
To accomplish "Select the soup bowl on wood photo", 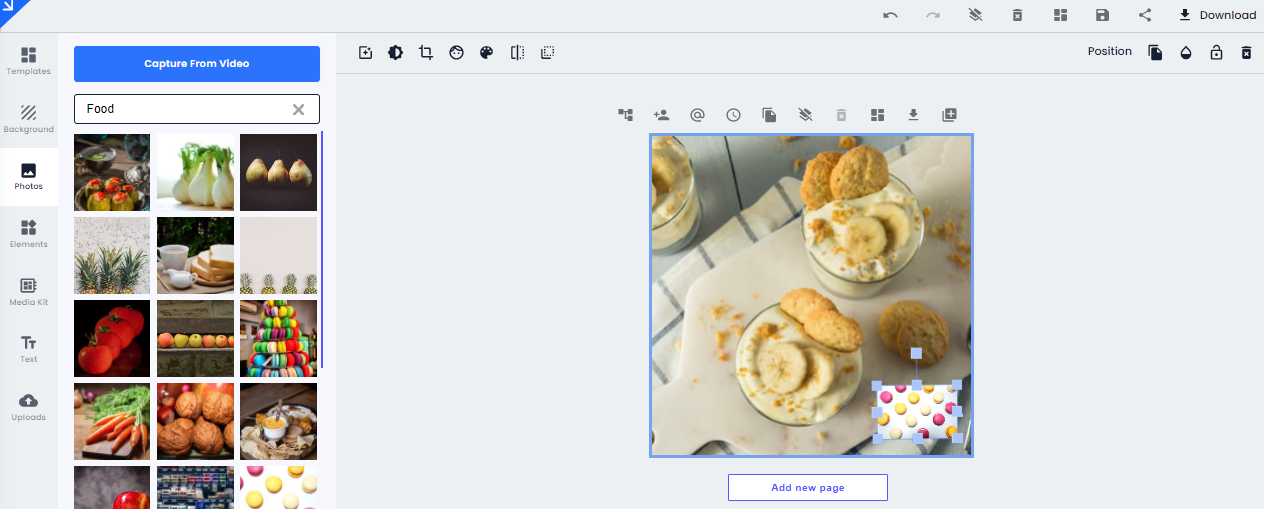I will (x=278, y=421).
